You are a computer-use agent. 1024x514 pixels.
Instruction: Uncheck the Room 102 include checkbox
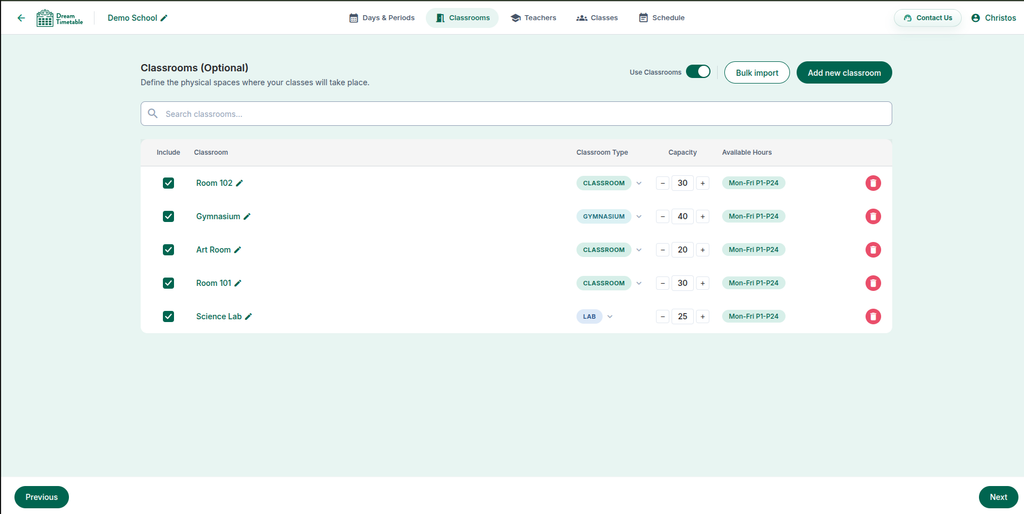[x=168, y=184]
